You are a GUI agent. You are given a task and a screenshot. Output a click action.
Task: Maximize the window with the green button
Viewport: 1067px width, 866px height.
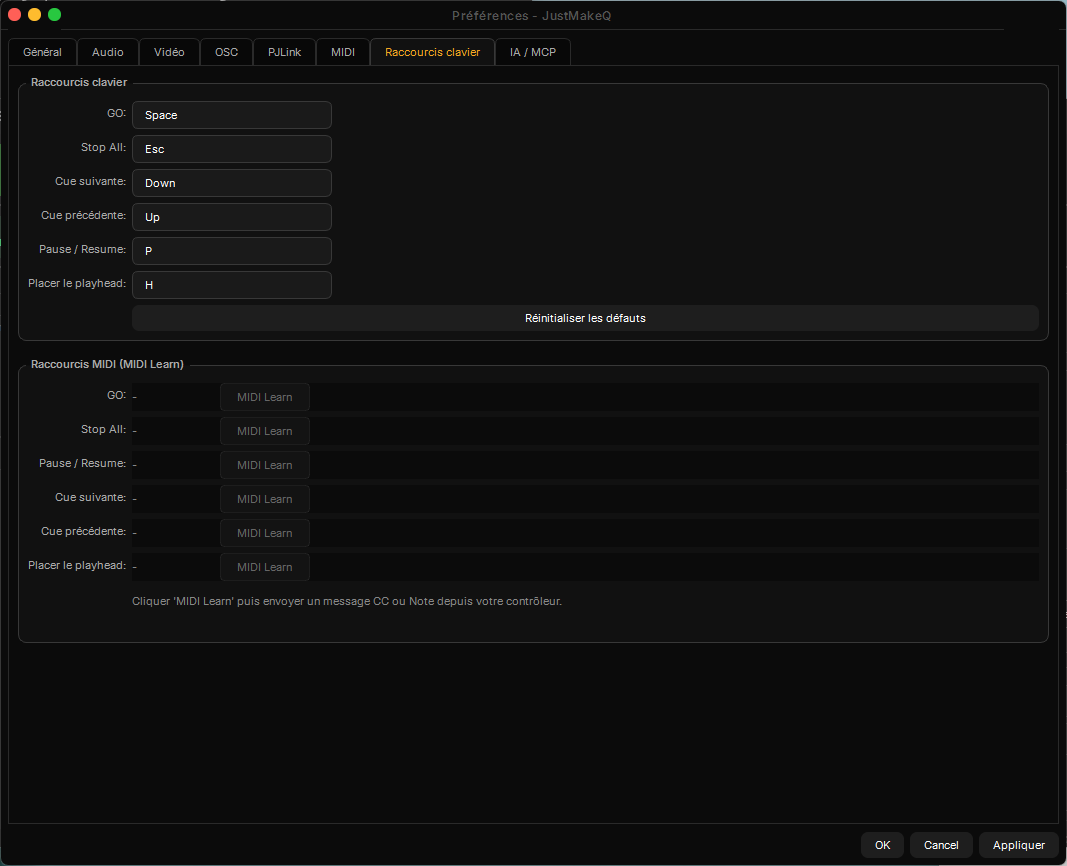click(54, 14)
